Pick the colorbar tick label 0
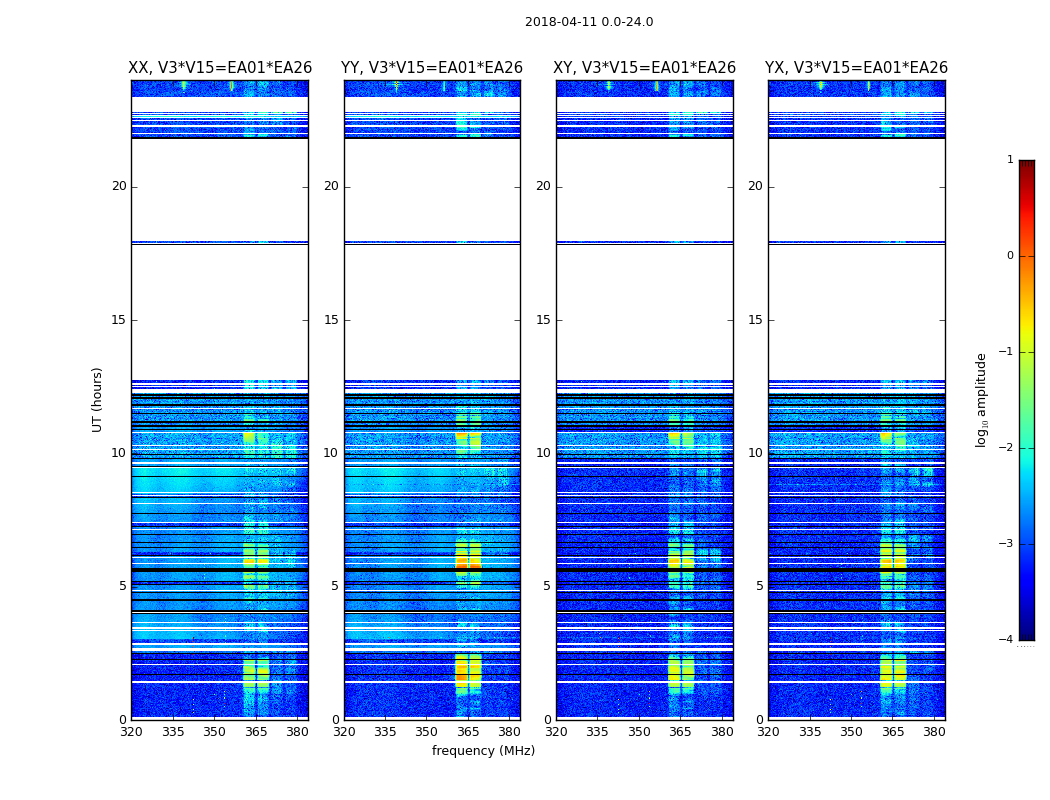Screen dimensions: 1050x800 1009,256
